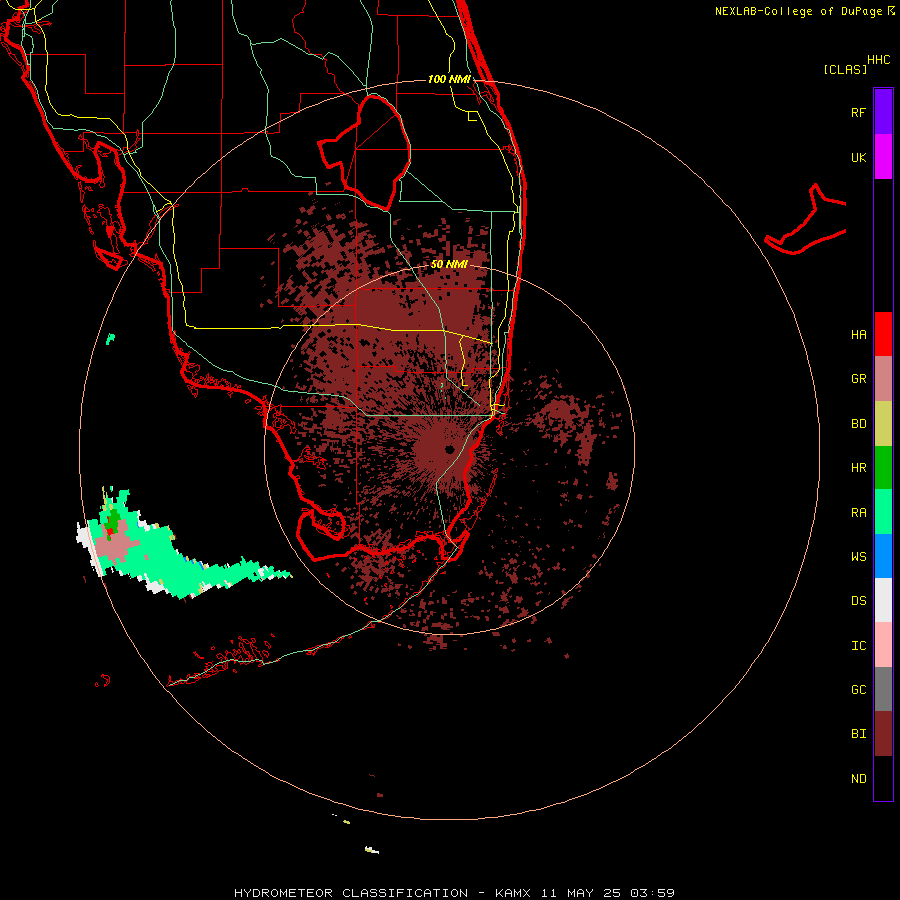Click the IC legend label

pyautogui.click(x=858, y=646)
